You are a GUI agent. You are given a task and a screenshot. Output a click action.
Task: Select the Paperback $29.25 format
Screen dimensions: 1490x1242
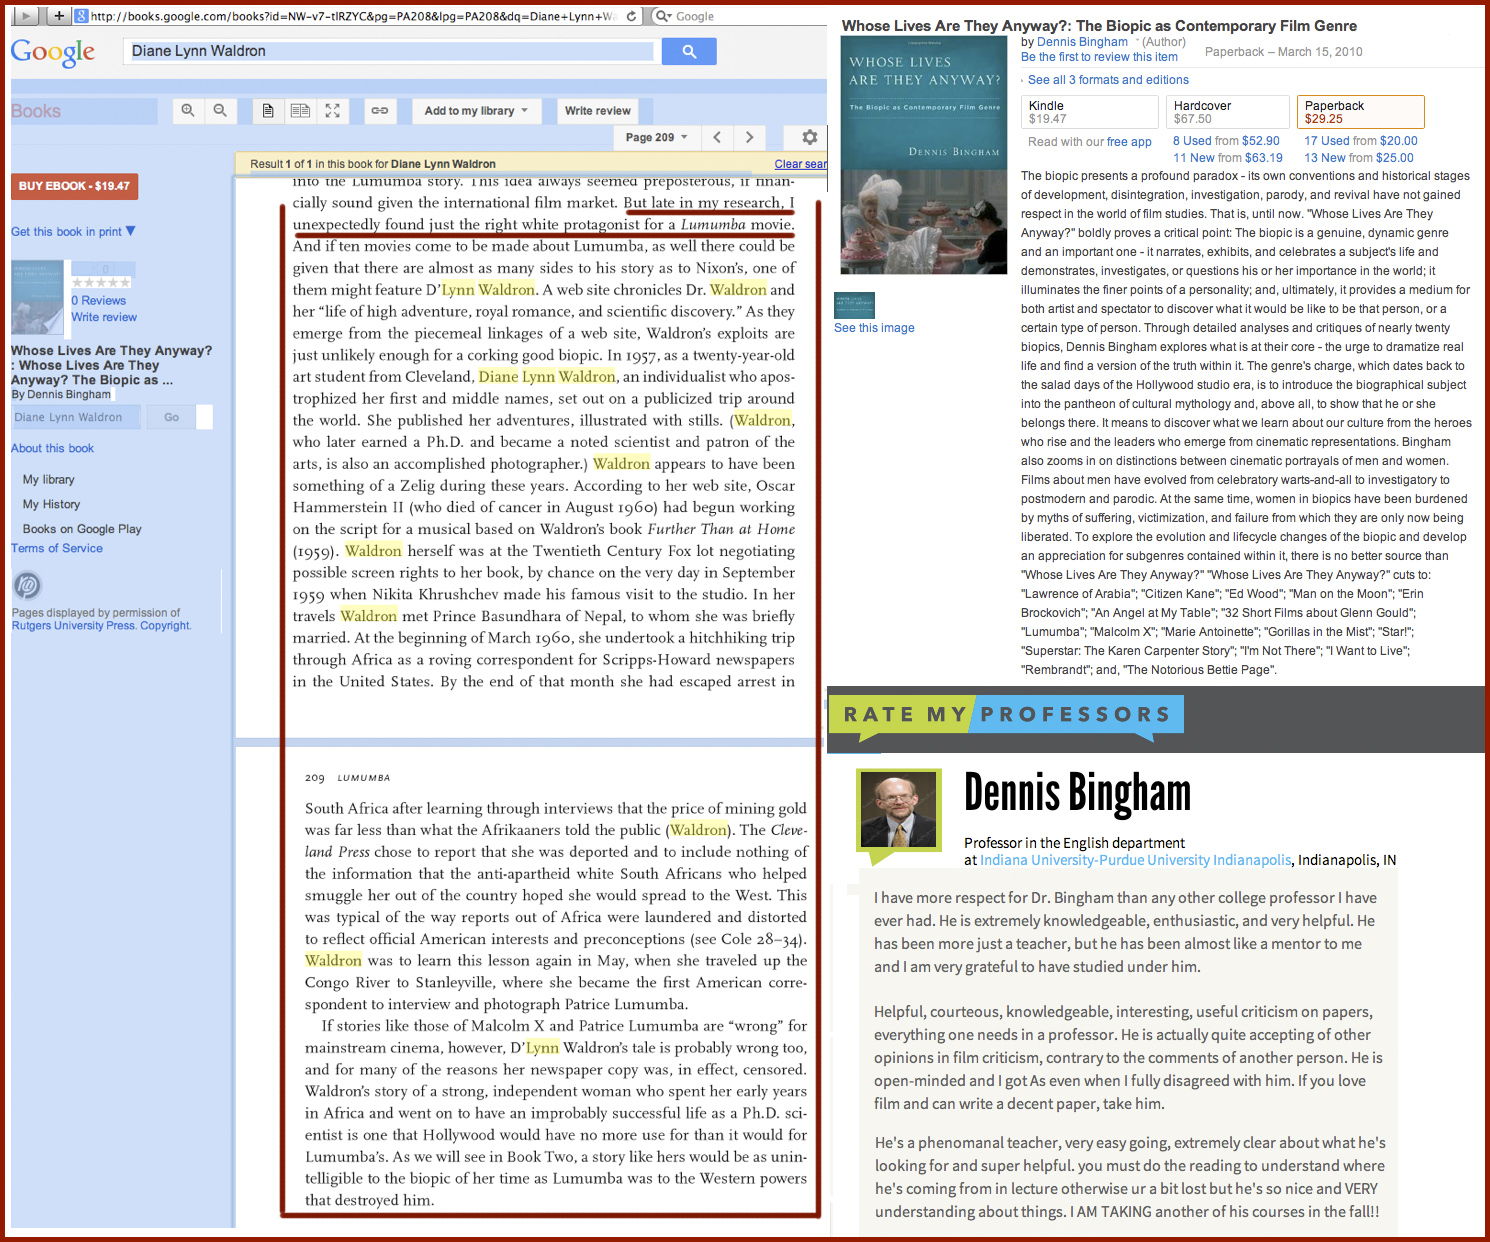tap(1360, 112)
